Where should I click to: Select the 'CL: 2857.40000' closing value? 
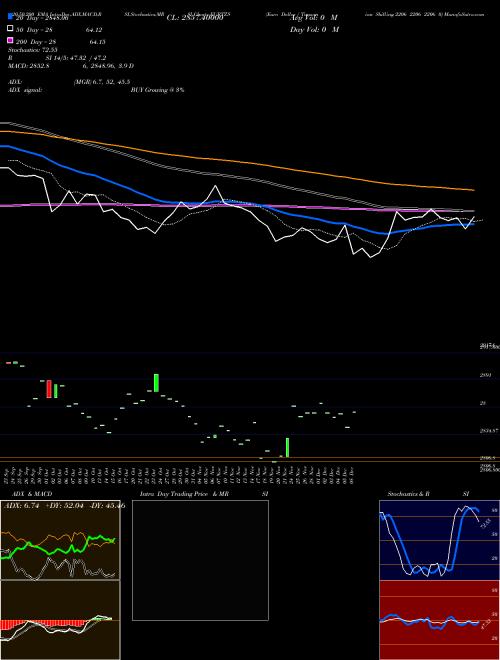click(195, 18)
